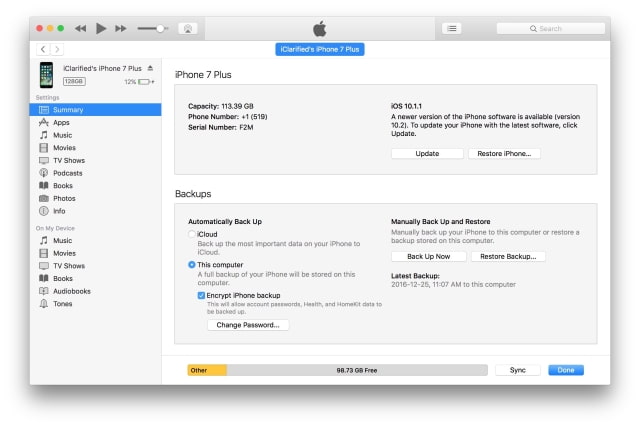Click the Tones bell icon
This screenshot has height=427, width=640.
click(x=44, y=304)
